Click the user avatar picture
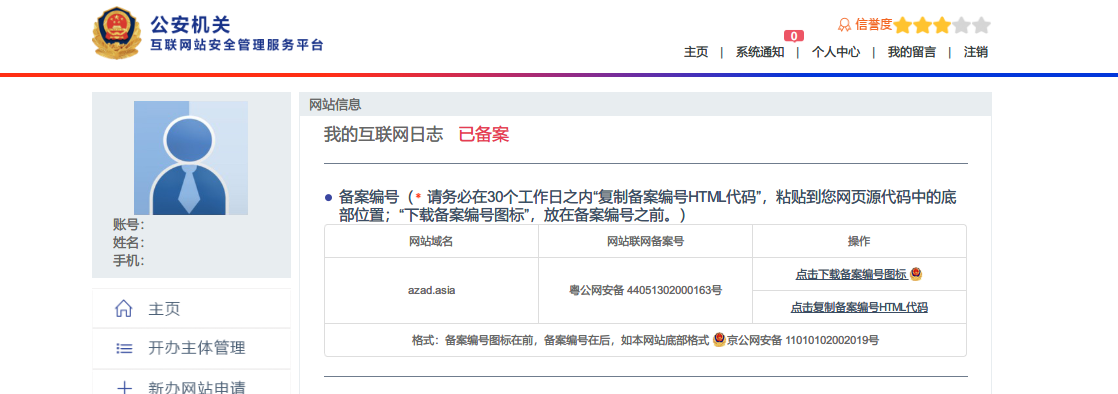Screen dimensions: 1118x394 [x=191, y=158]
